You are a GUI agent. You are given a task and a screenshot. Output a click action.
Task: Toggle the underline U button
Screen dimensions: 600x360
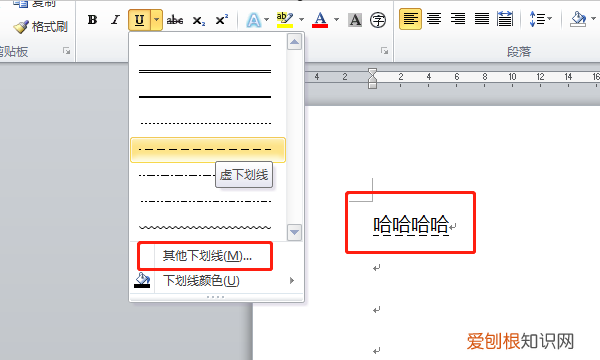[140, 20]
